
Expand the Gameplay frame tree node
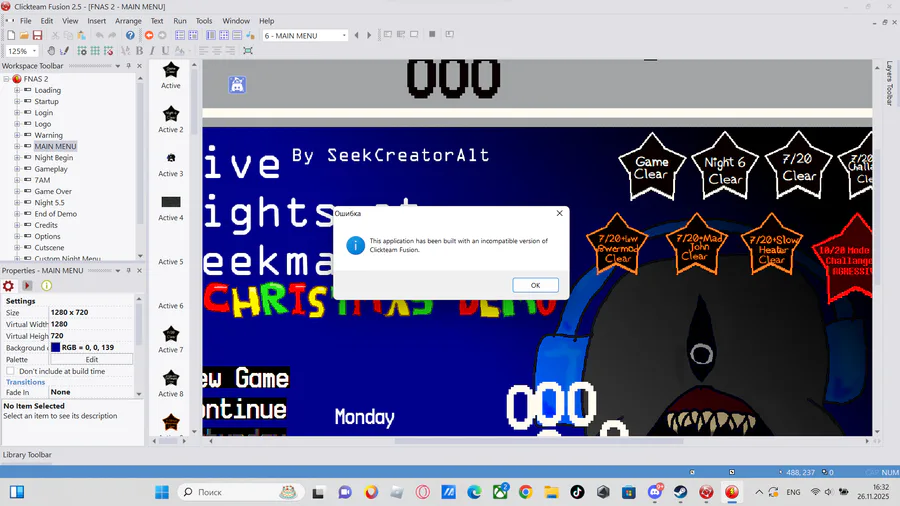[x=17, y=169]
